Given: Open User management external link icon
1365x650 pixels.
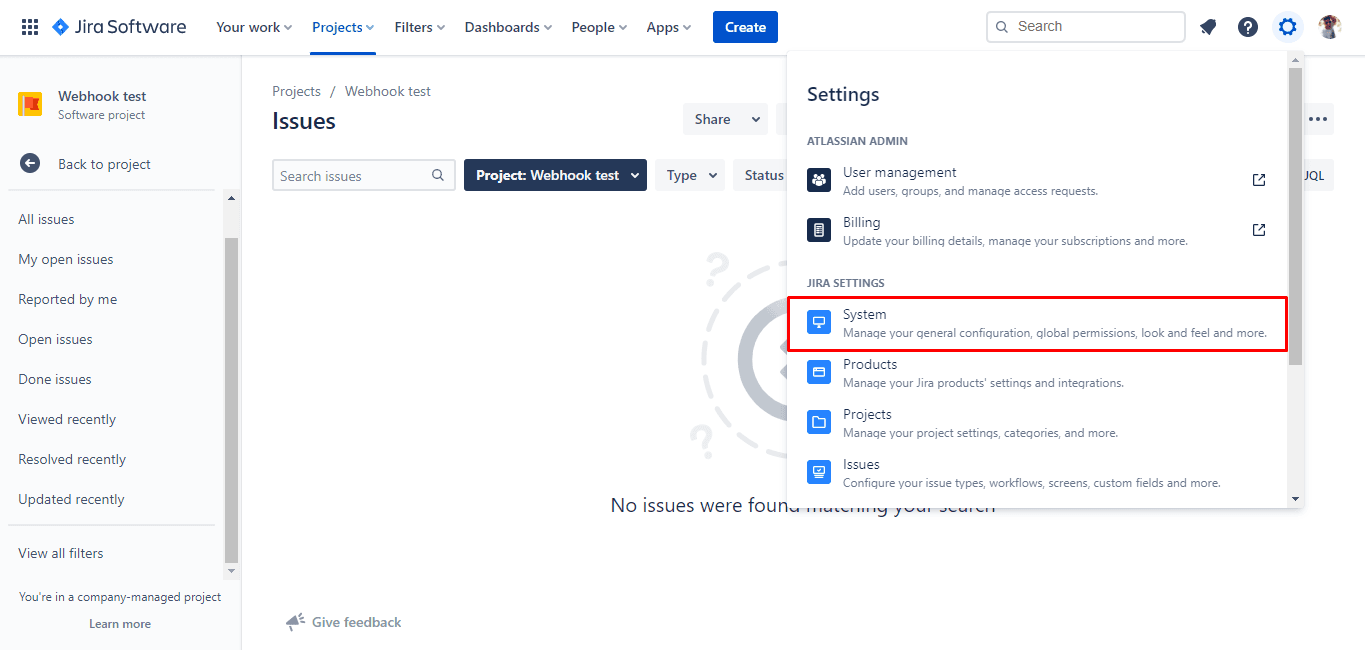Looking at the screenshot, I should tap(1259, 180).
